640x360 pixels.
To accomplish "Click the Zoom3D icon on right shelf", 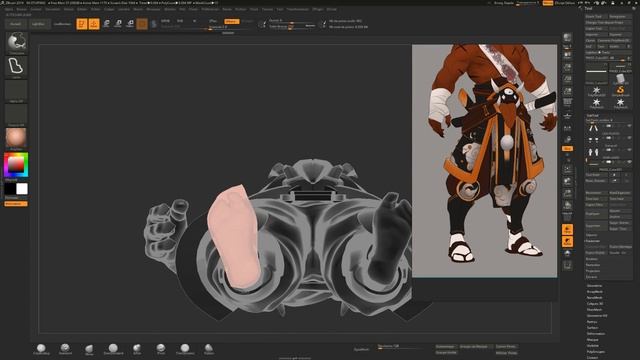I will pos(567,193).
